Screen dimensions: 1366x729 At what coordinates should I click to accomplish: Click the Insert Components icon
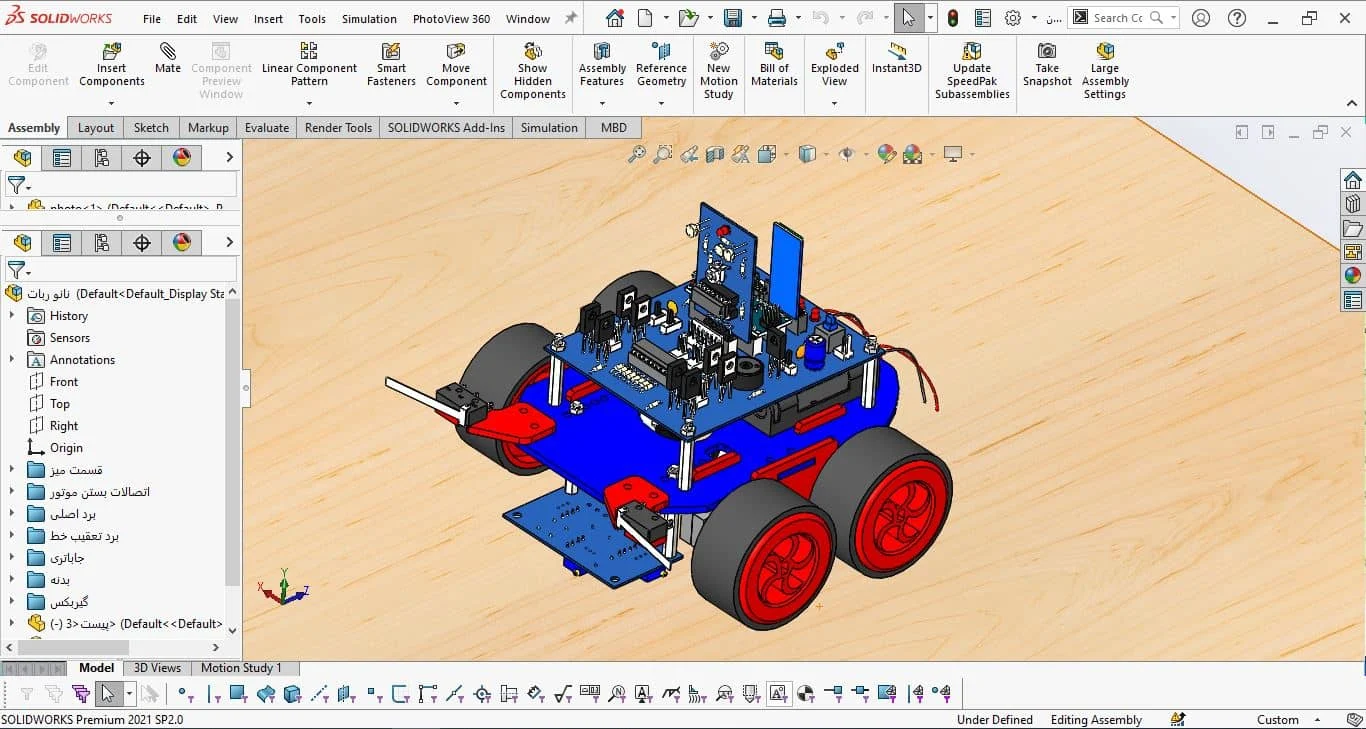(112, 65)
